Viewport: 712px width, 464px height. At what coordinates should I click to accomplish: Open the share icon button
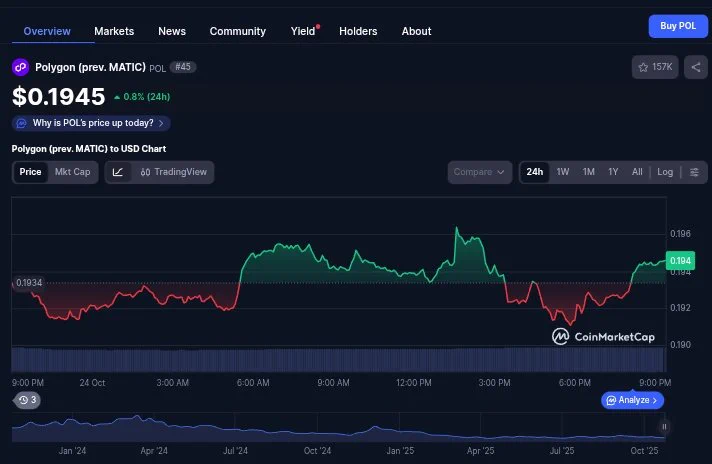tap(696, 67)
